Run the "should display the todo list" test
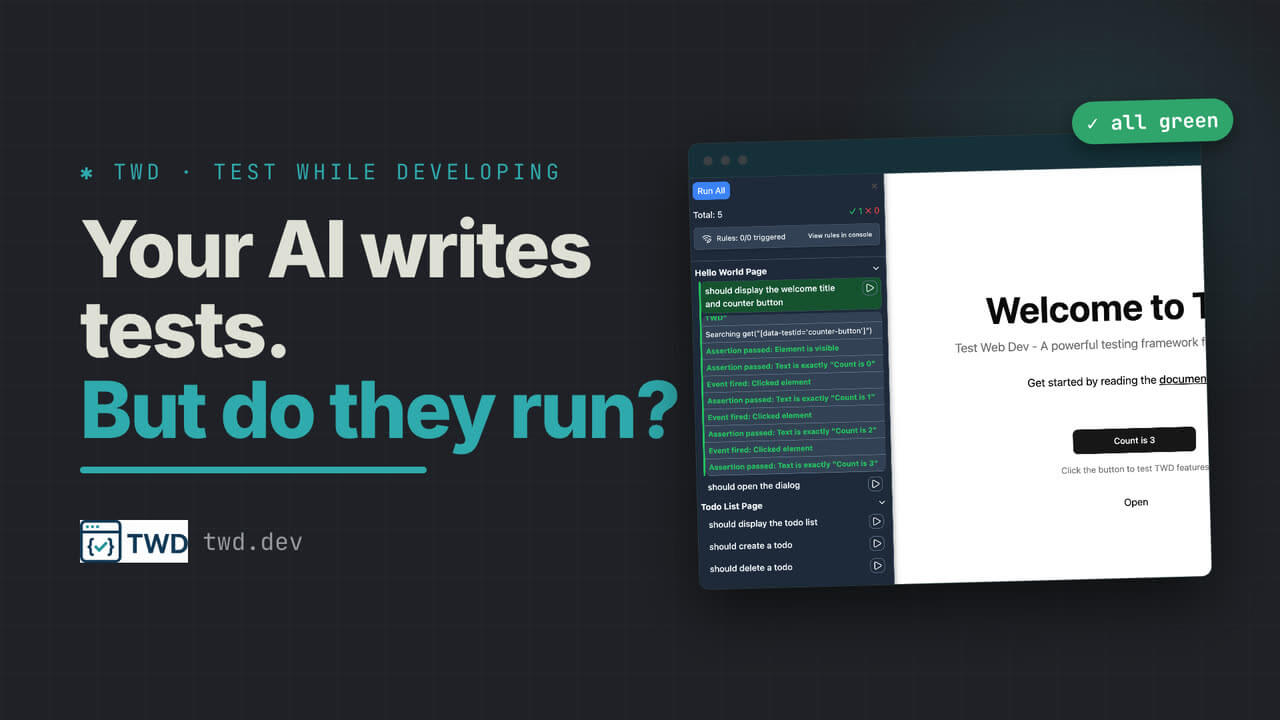Viewport: 1280px width, 720px height. 876,522
